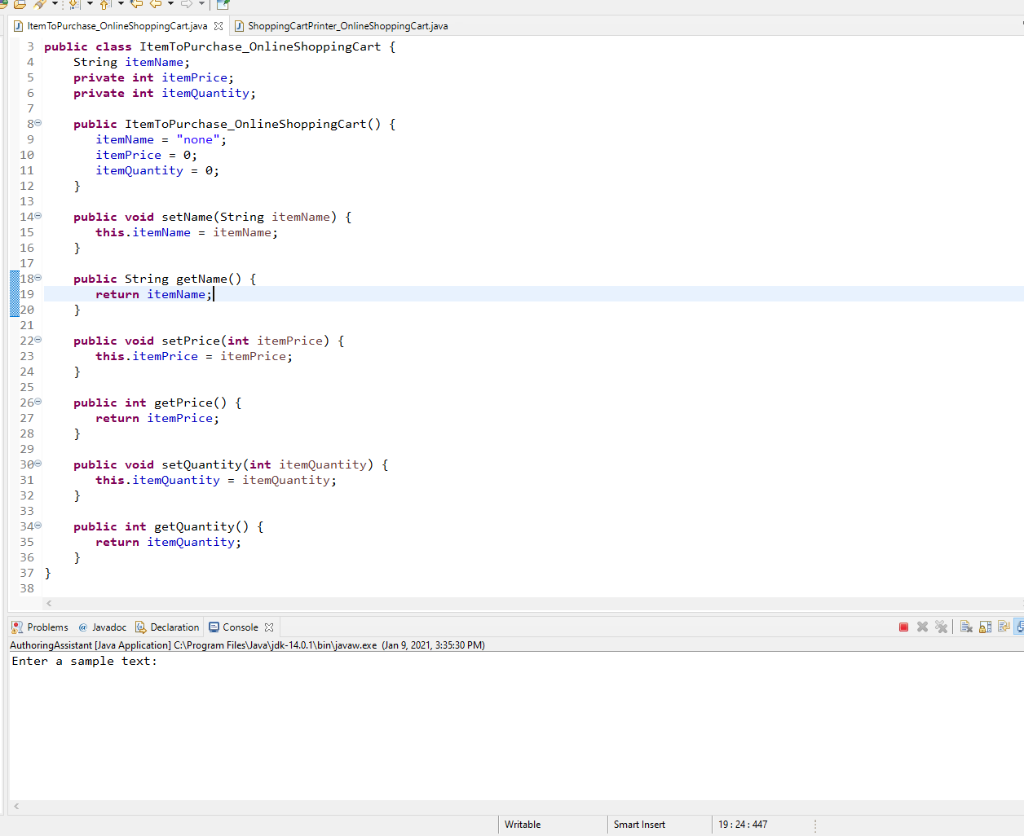Click the status bar drag handle dots
1024x836 pixels.
[x=816, y=825]
